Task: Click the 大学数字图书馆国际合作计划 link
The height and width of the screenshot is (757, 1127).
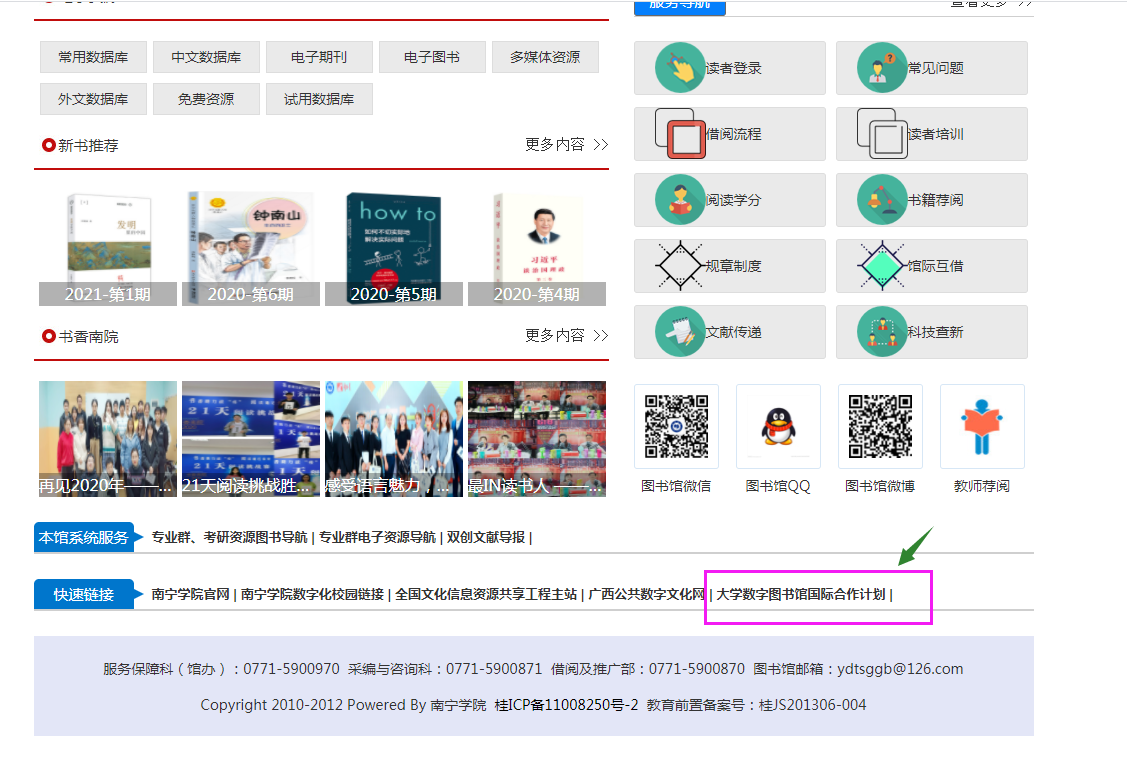Action: point(800,594)
